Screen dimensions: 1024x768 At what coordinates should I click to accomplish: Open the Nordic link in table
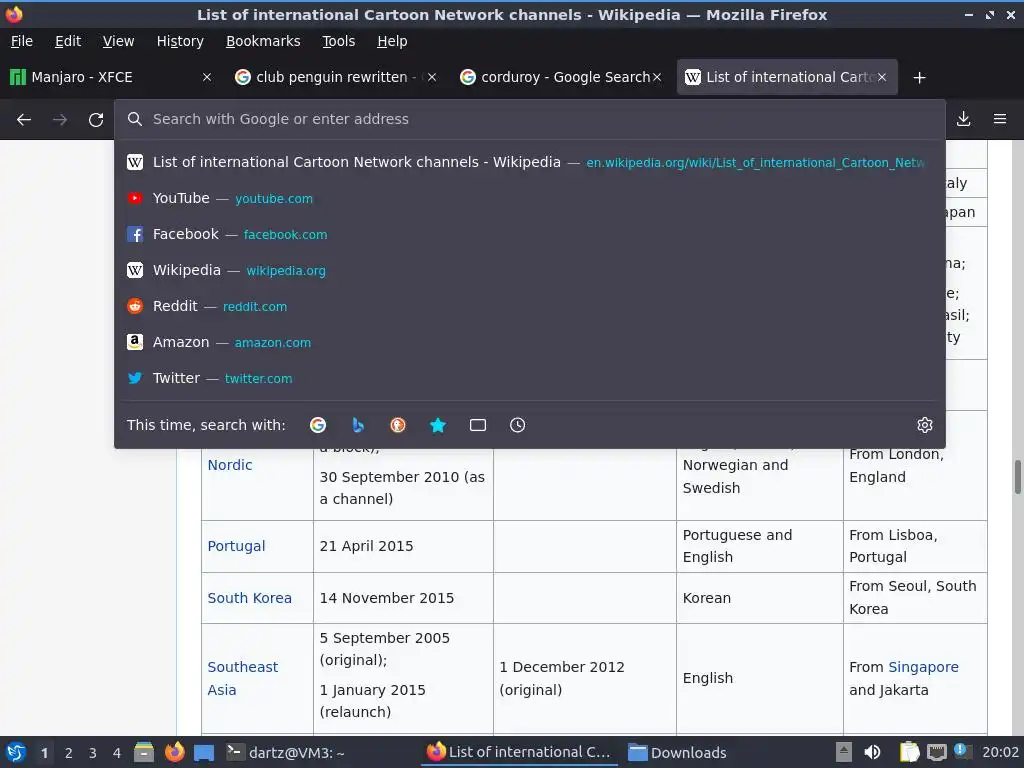click(x=230, y=465)
